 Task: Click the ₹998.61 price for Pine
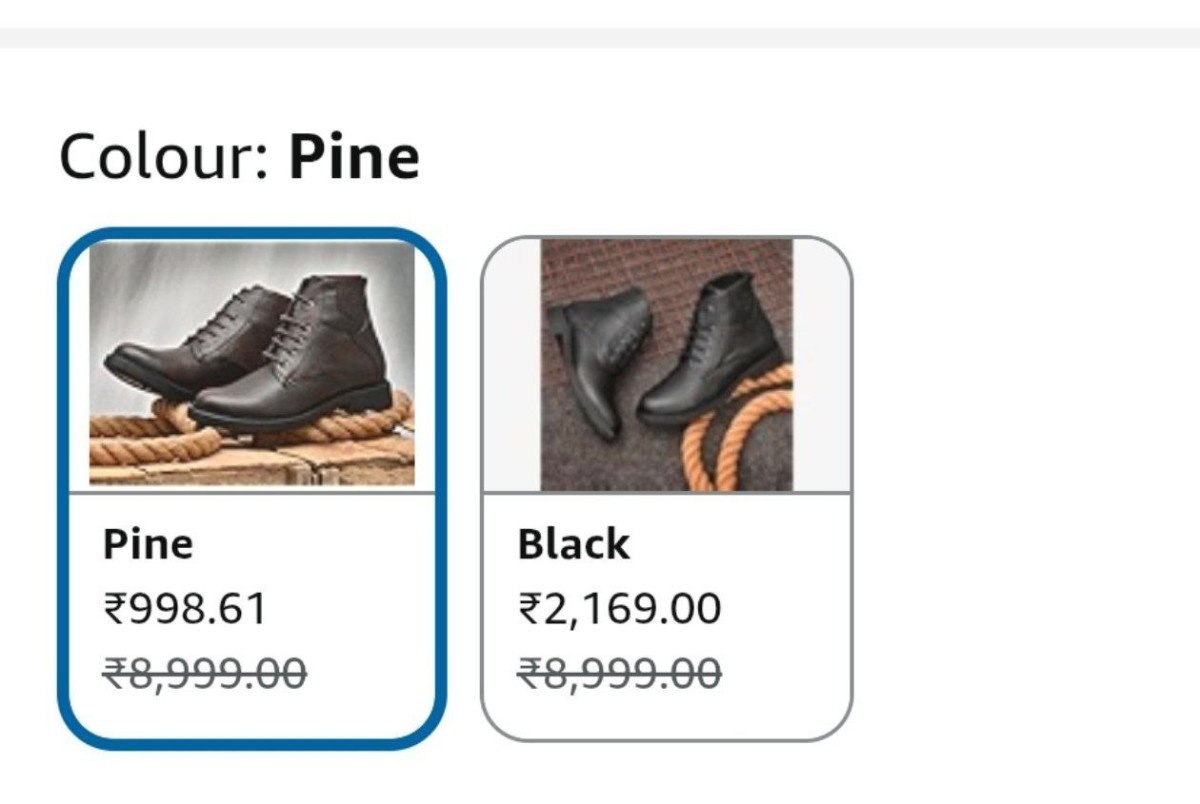(x=185, y=606)
